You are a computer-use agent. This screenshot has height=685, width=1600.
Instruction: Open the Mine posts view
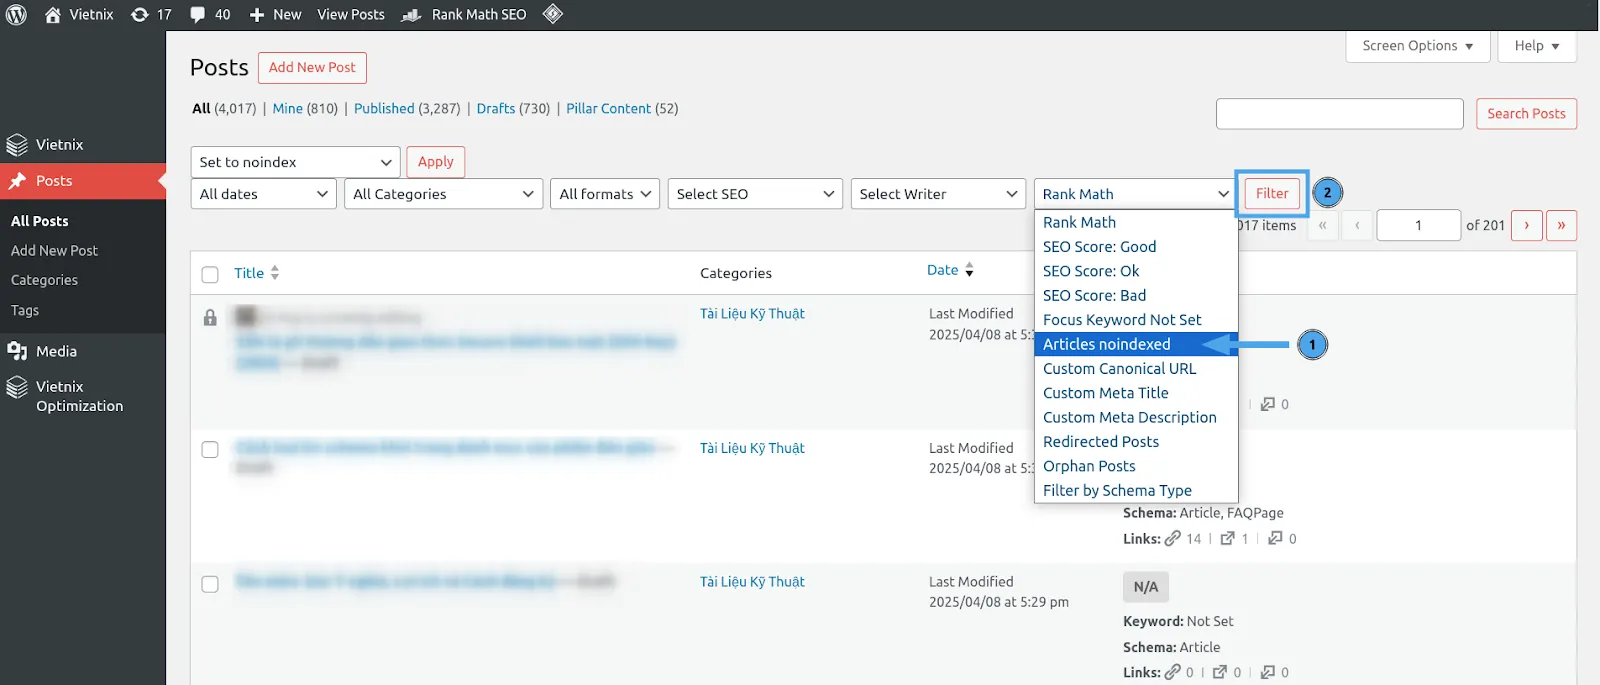click(x=288, y=109)
